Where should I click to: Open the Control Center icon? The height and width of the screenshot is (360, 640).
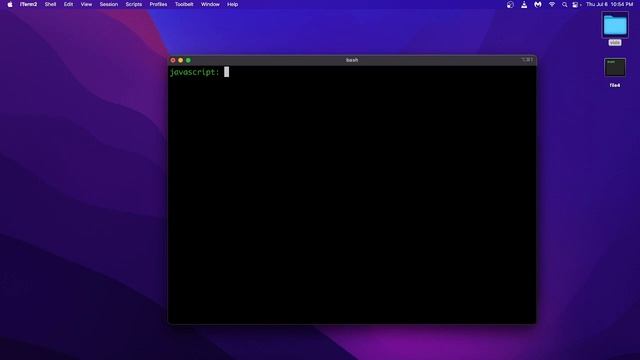point(576,4)
